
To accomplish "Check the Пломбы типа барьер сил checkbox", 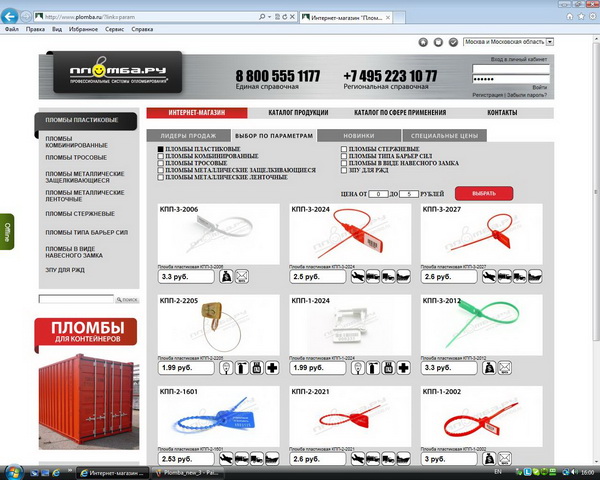I will (344, 156).
